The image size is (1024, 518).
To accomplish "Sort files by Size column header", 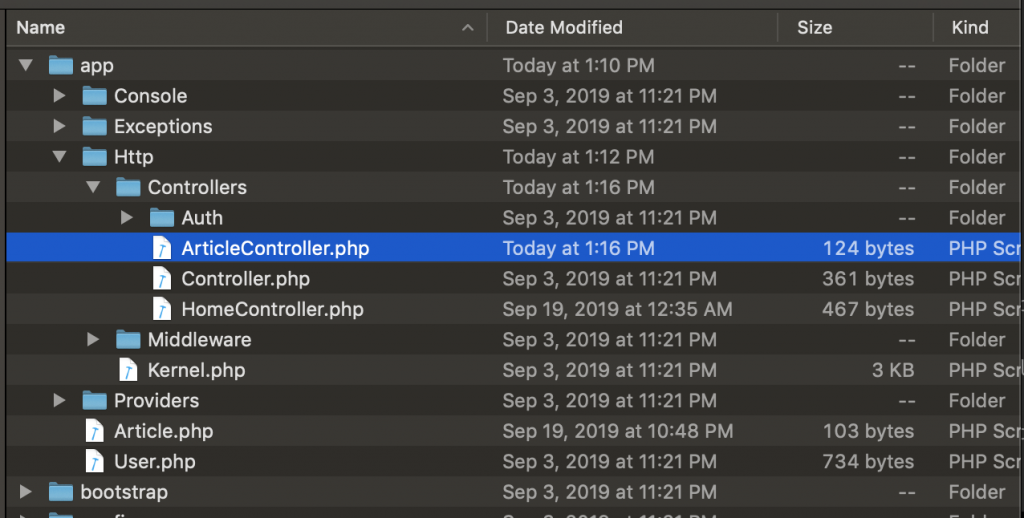I will pos(814,28).
